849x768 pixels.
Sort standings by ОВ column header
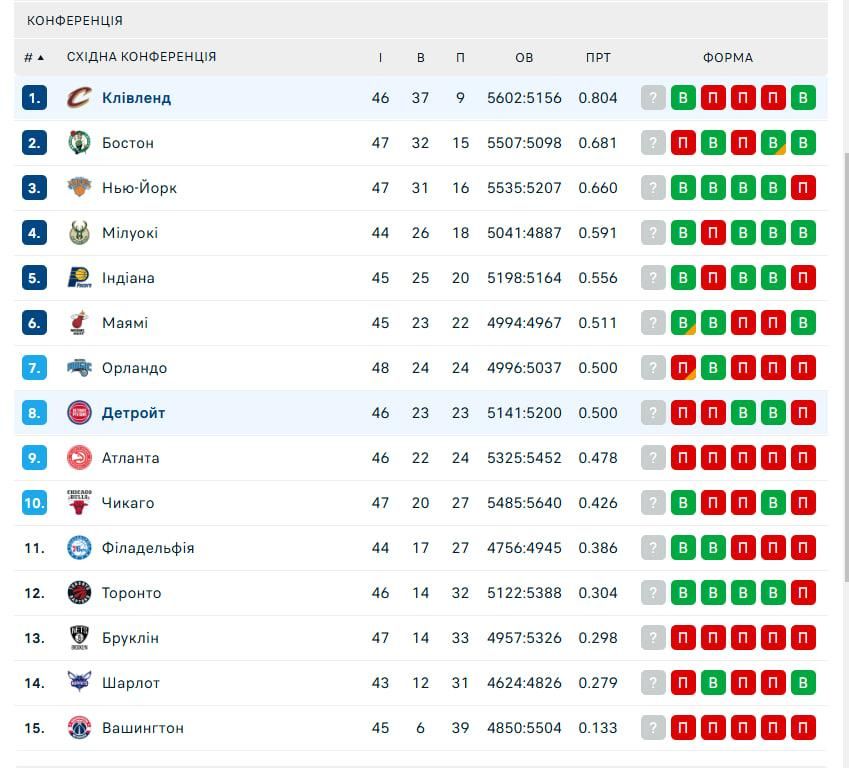(524, 58)
